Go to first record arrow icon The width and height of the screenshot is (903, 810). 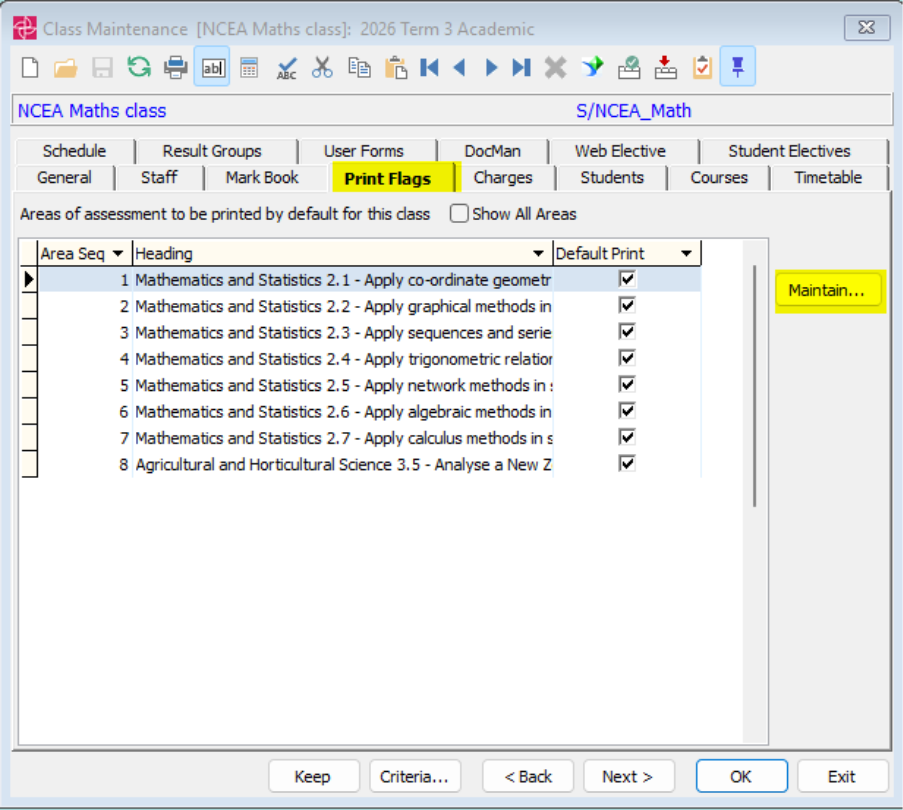[x=429, y=67]
